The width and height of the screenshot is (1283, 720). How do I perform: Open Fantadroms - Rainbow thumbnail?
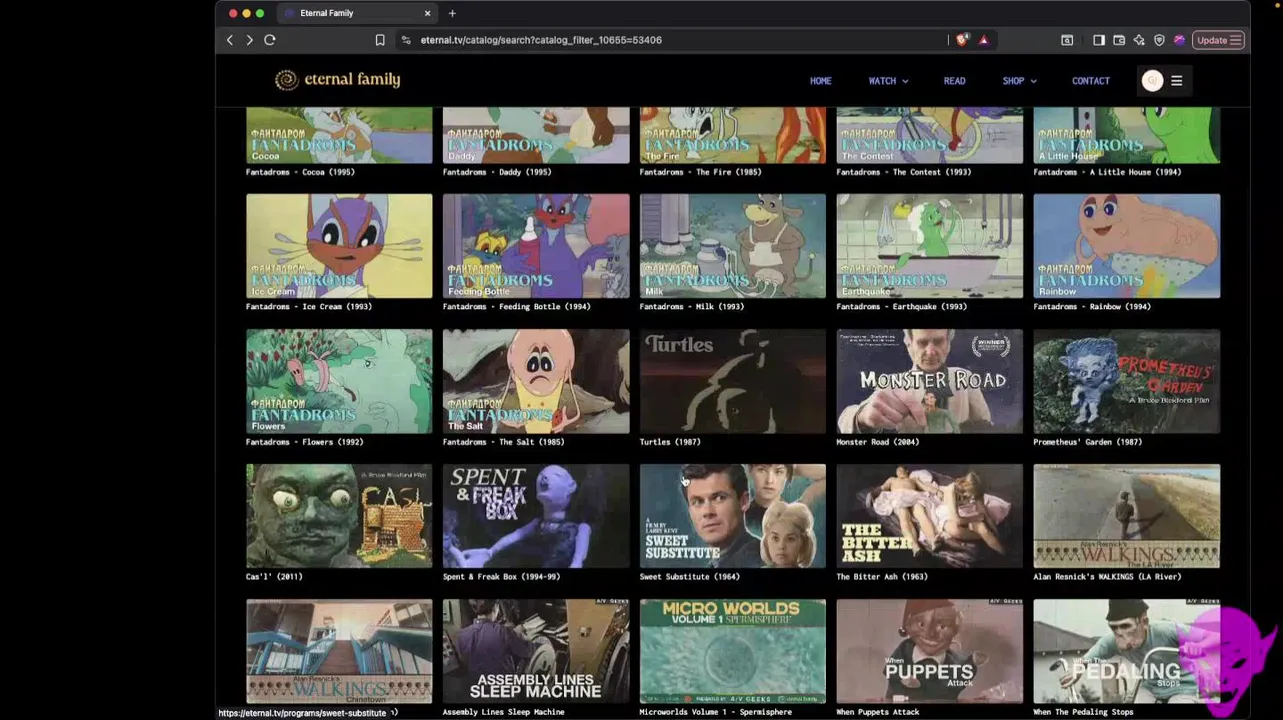1127,246
